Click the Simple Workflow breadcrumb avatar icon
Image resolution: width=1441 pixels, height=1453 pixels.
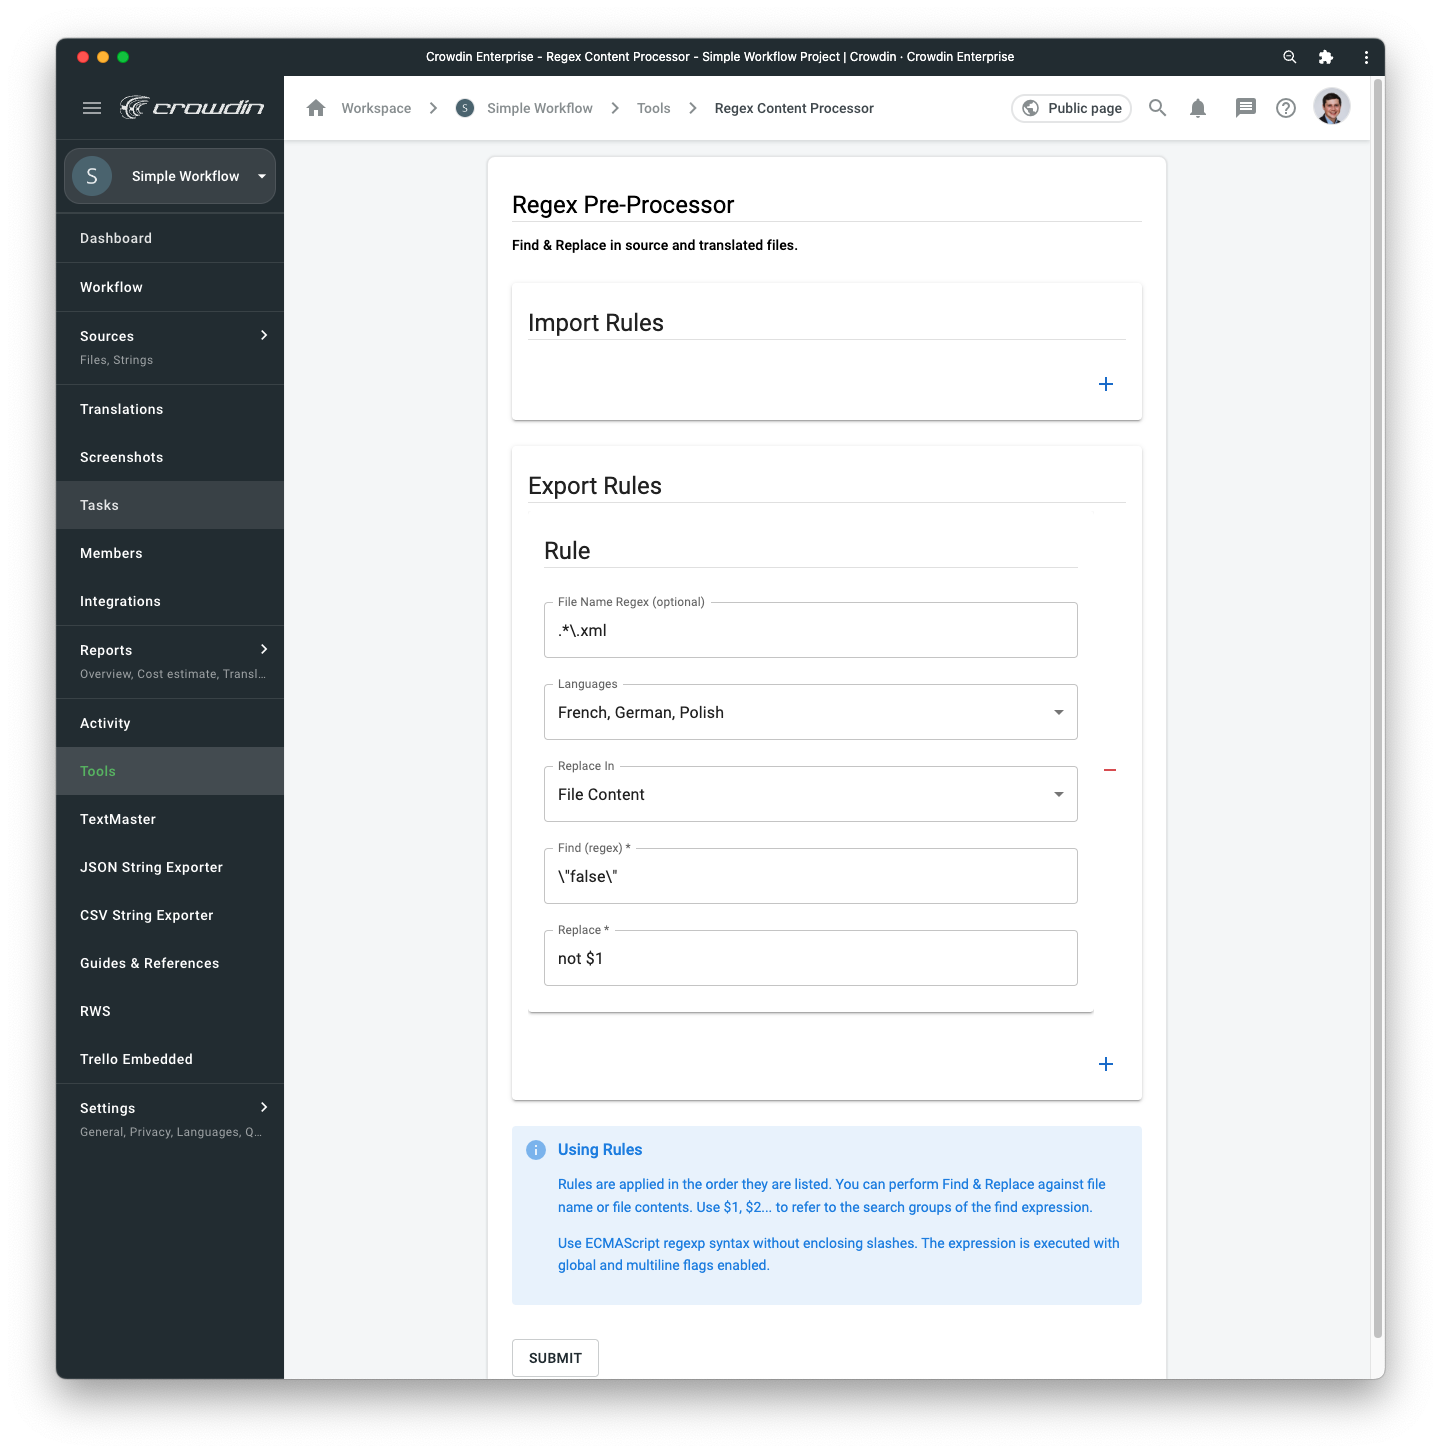point(465,108)
